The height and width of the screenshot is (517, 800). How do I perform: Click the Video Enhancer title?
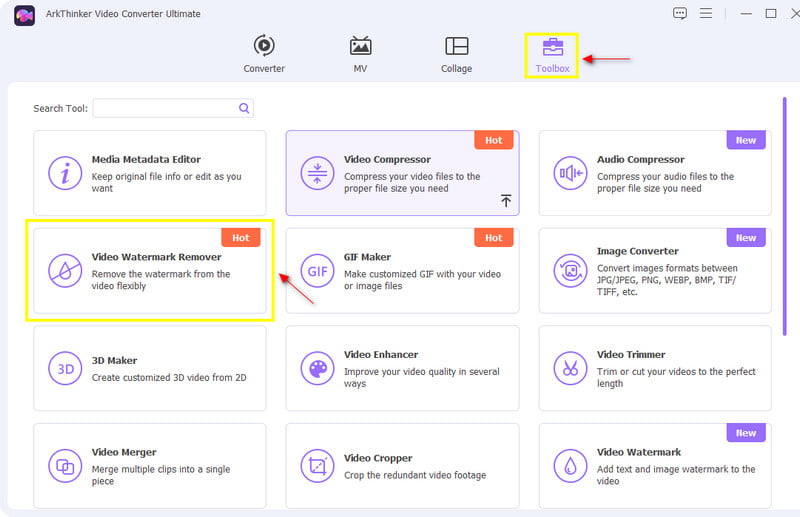pos(381,354)
